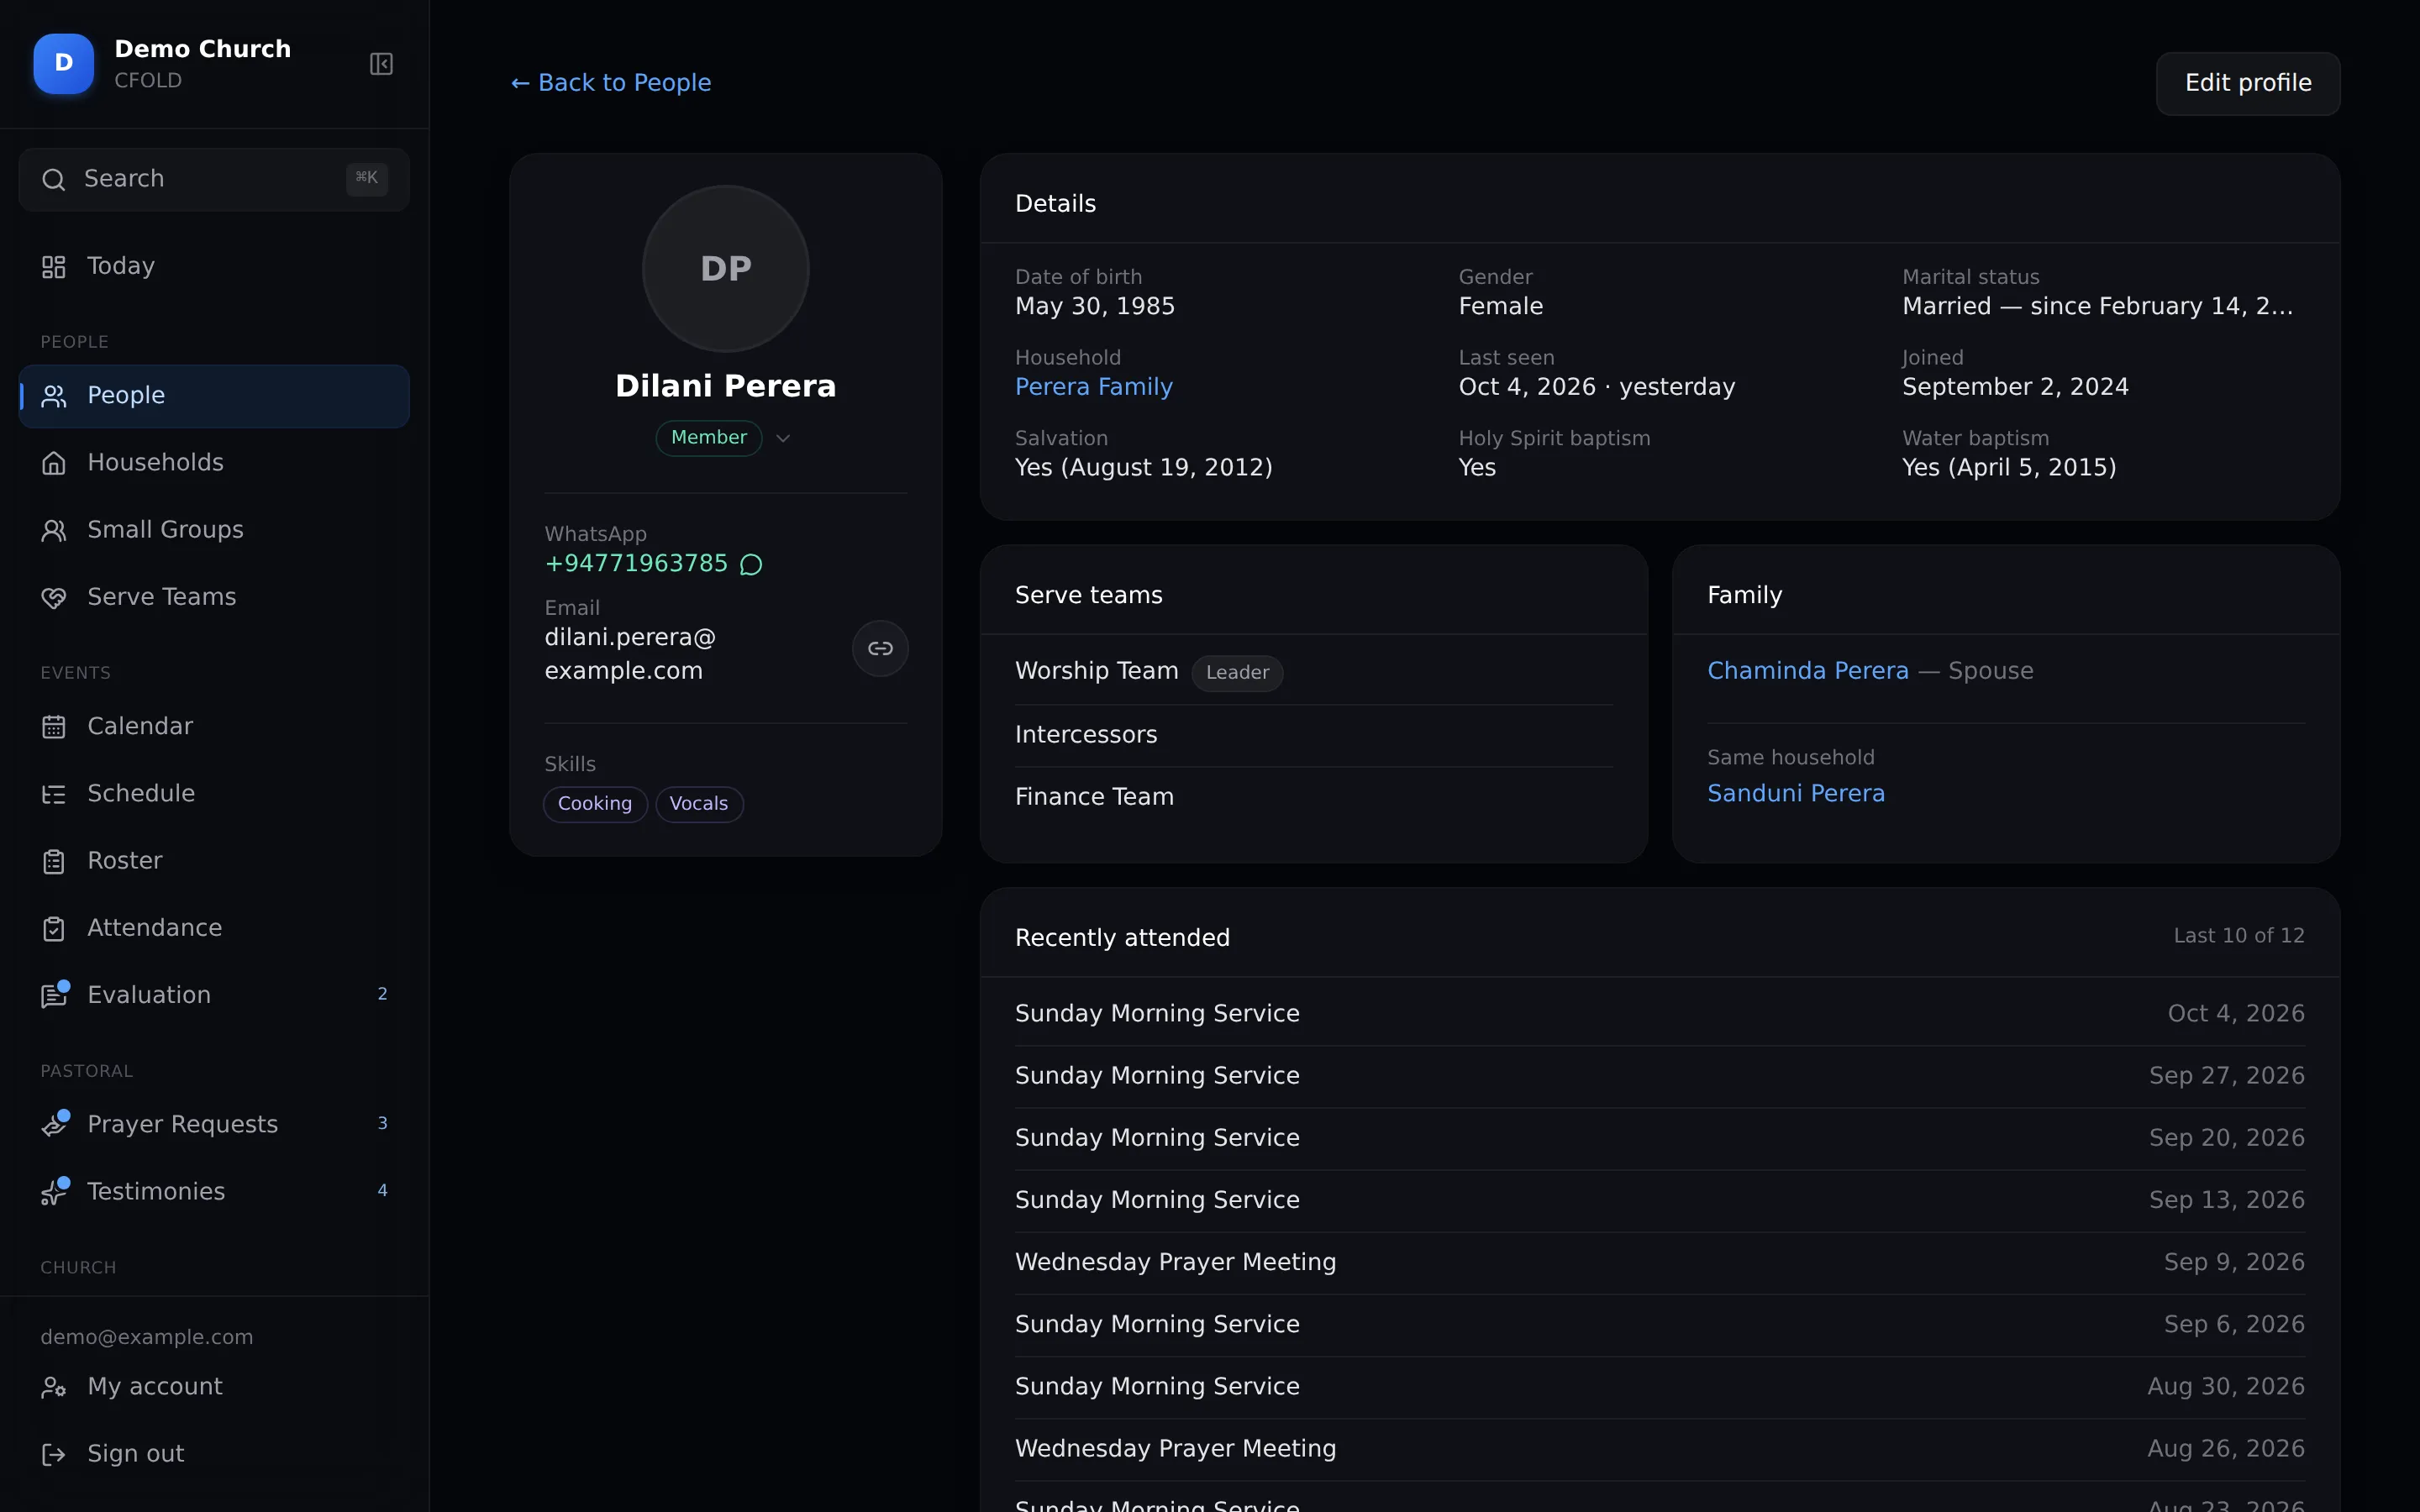2420x1512 pixels.
Task: Click the WhatsApp number +94771963785
Action: pos(636,564)
